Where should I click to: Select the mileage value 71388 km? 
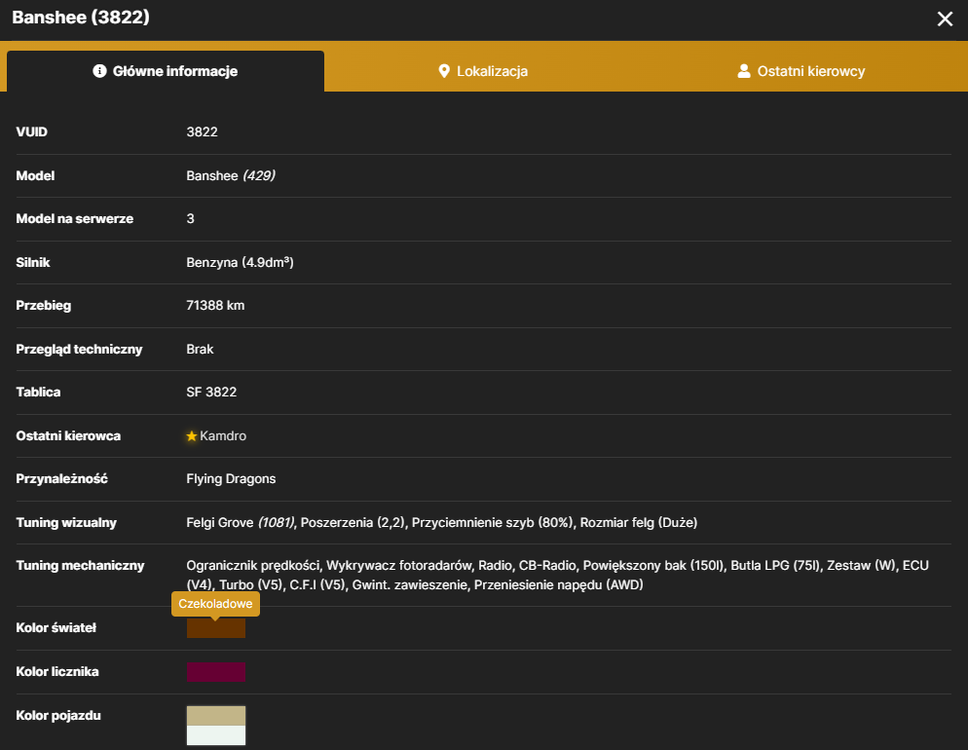point(215,306)
